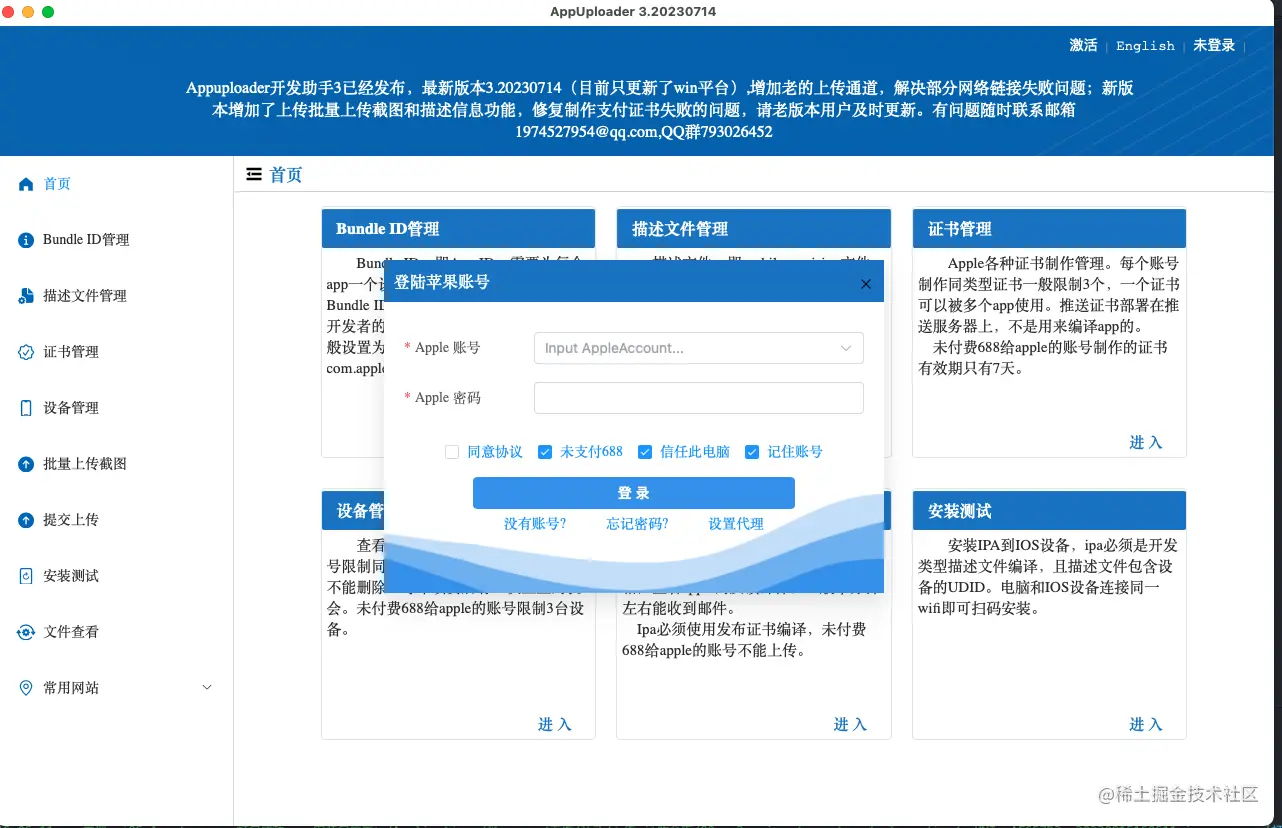Click the badge icon beside 证书管理
The width and height of the screenshot is (1282, 828).
pos(26,352)
